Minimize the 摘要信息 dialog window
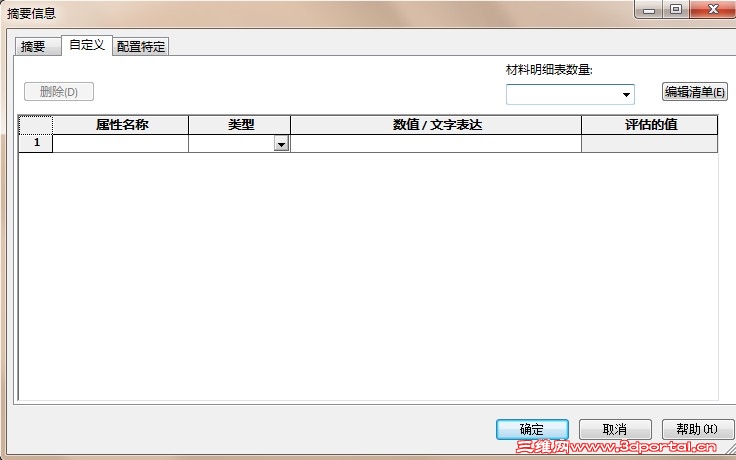Image resolution: width=736 pixels, height=460 pixels. pyautogui.click(x=649, y=9)
